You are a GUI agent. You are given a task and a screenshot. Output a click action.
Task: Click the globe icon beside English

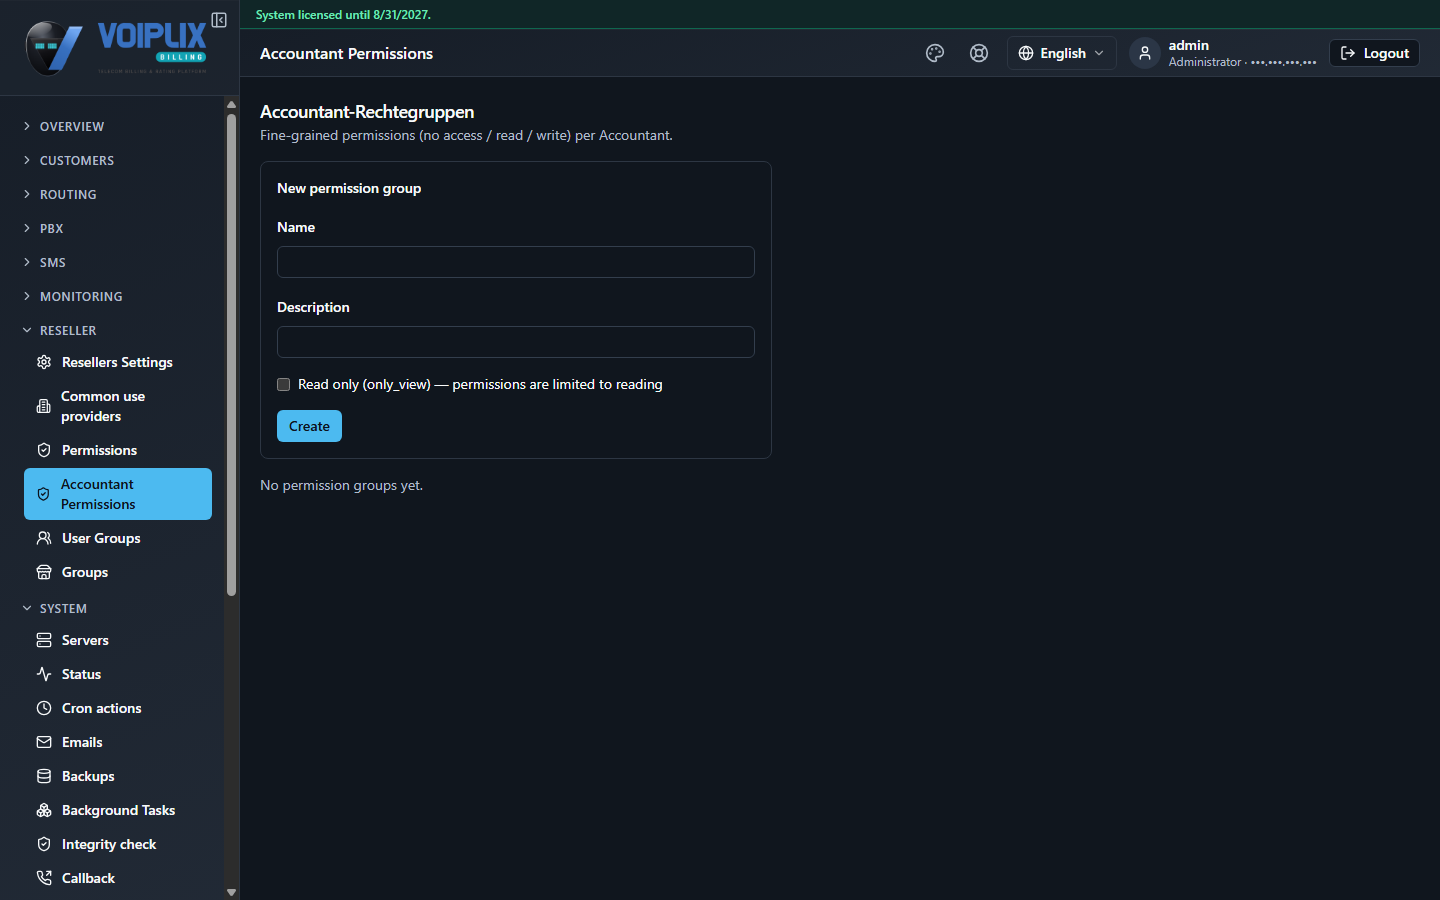point(1025,53)
